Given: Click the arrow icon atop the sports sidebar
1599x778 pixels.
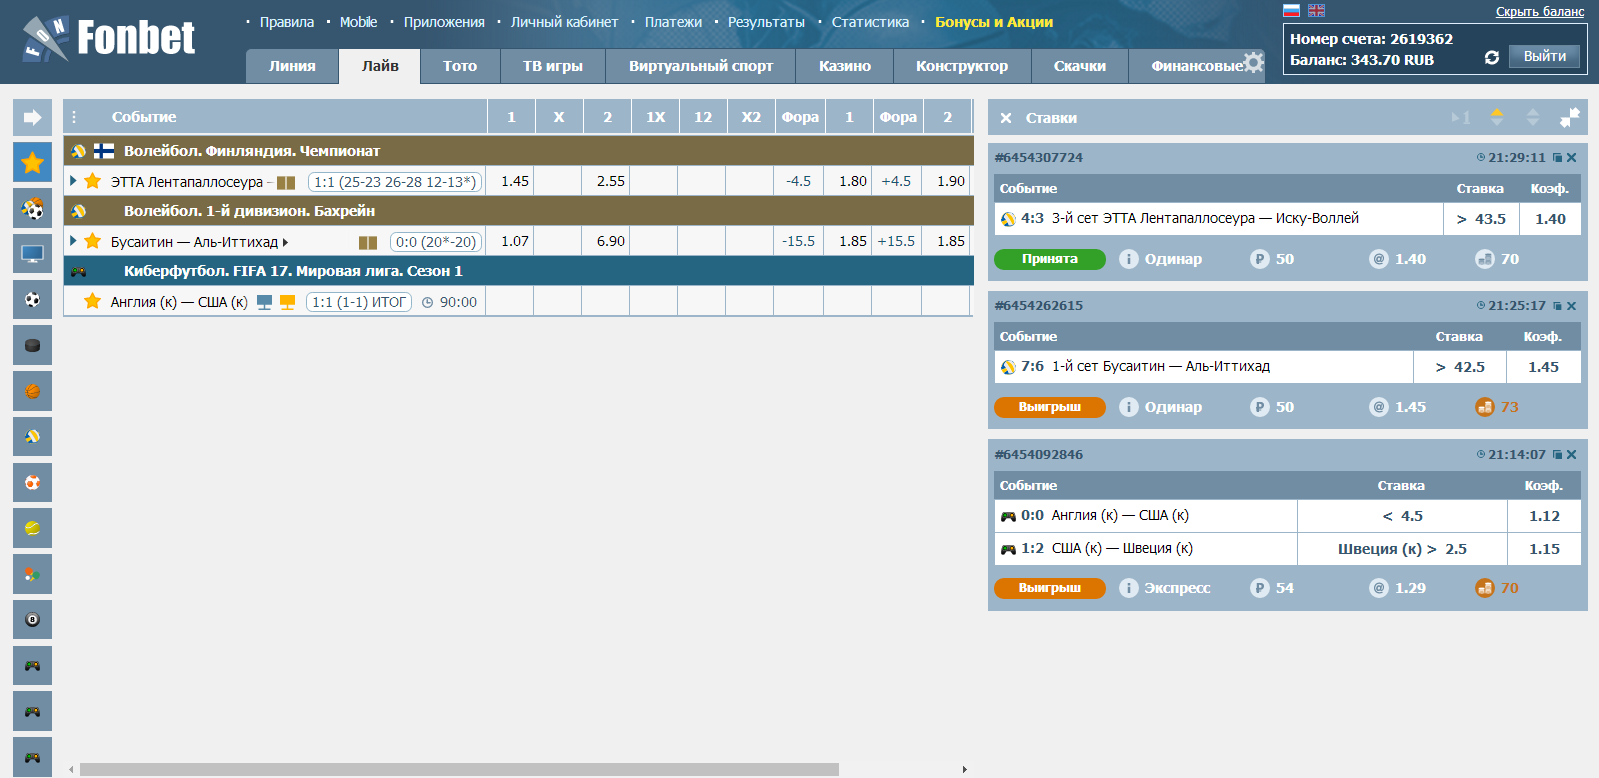Looking at the screenshot, I should (32, 117).
